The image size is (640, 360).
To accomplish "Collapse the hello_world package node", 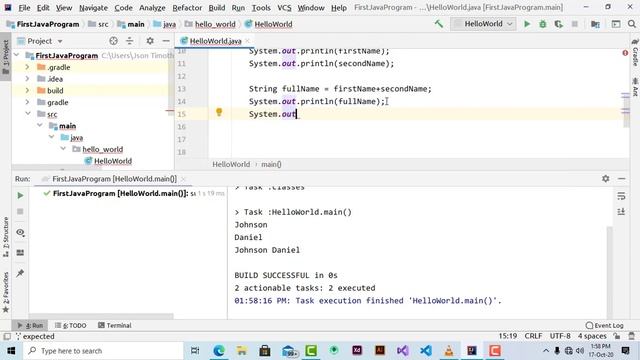I will (63, 149).
